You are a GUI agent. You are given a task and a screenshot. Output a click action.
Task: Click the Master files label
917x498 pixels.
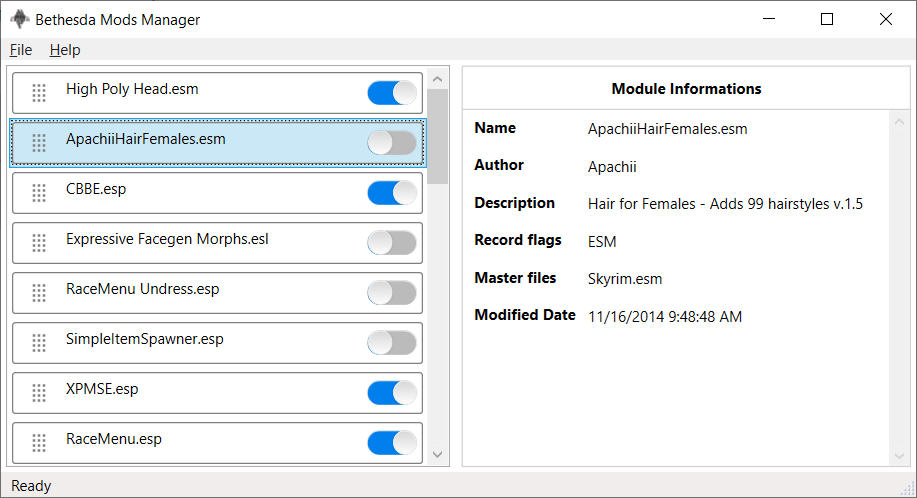[515, 278]
